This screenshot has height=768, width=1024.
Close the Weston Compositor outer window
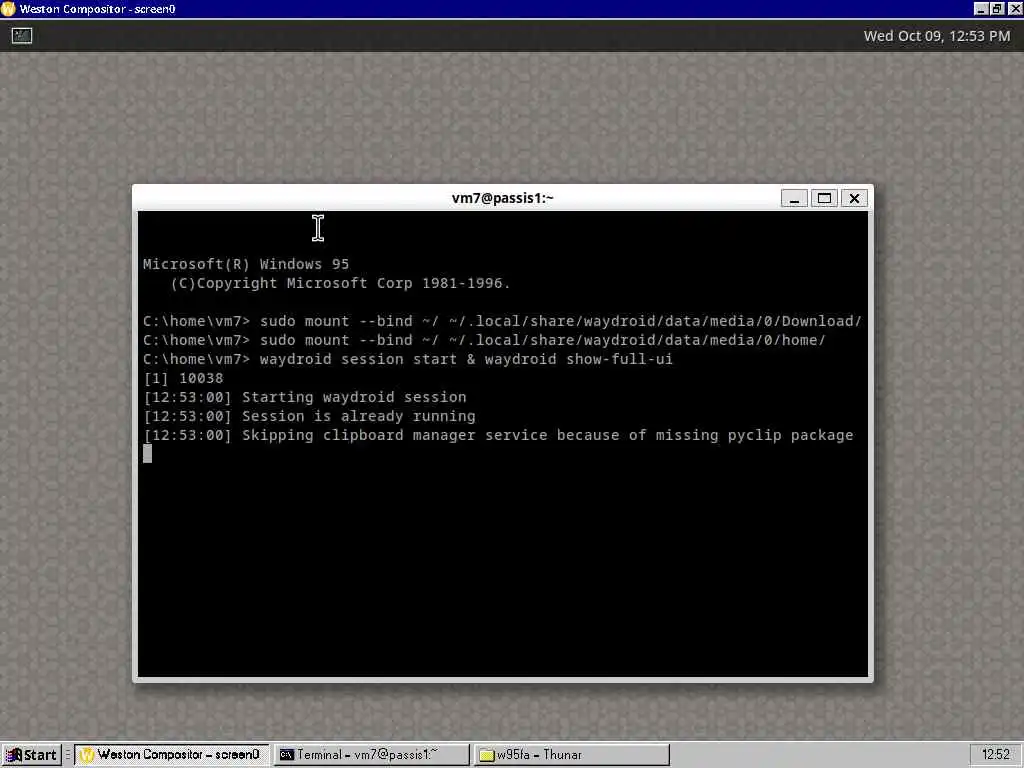1014,9
